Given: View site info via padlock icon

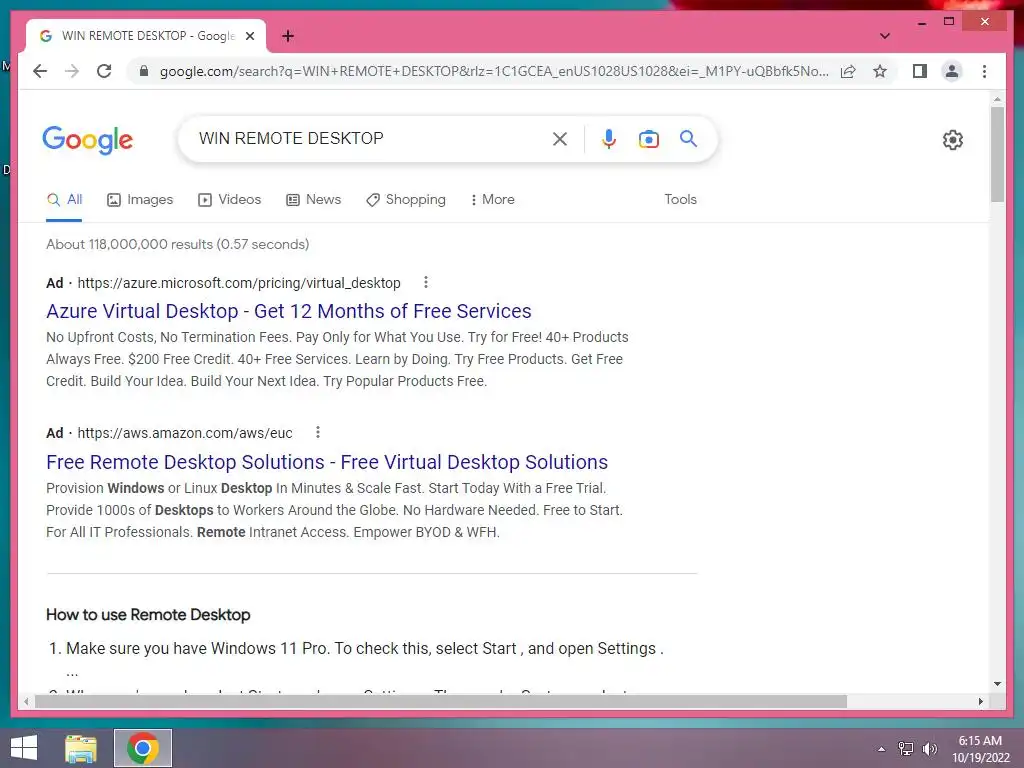Looking at the screenshot, I should click(x=144, y=71).
